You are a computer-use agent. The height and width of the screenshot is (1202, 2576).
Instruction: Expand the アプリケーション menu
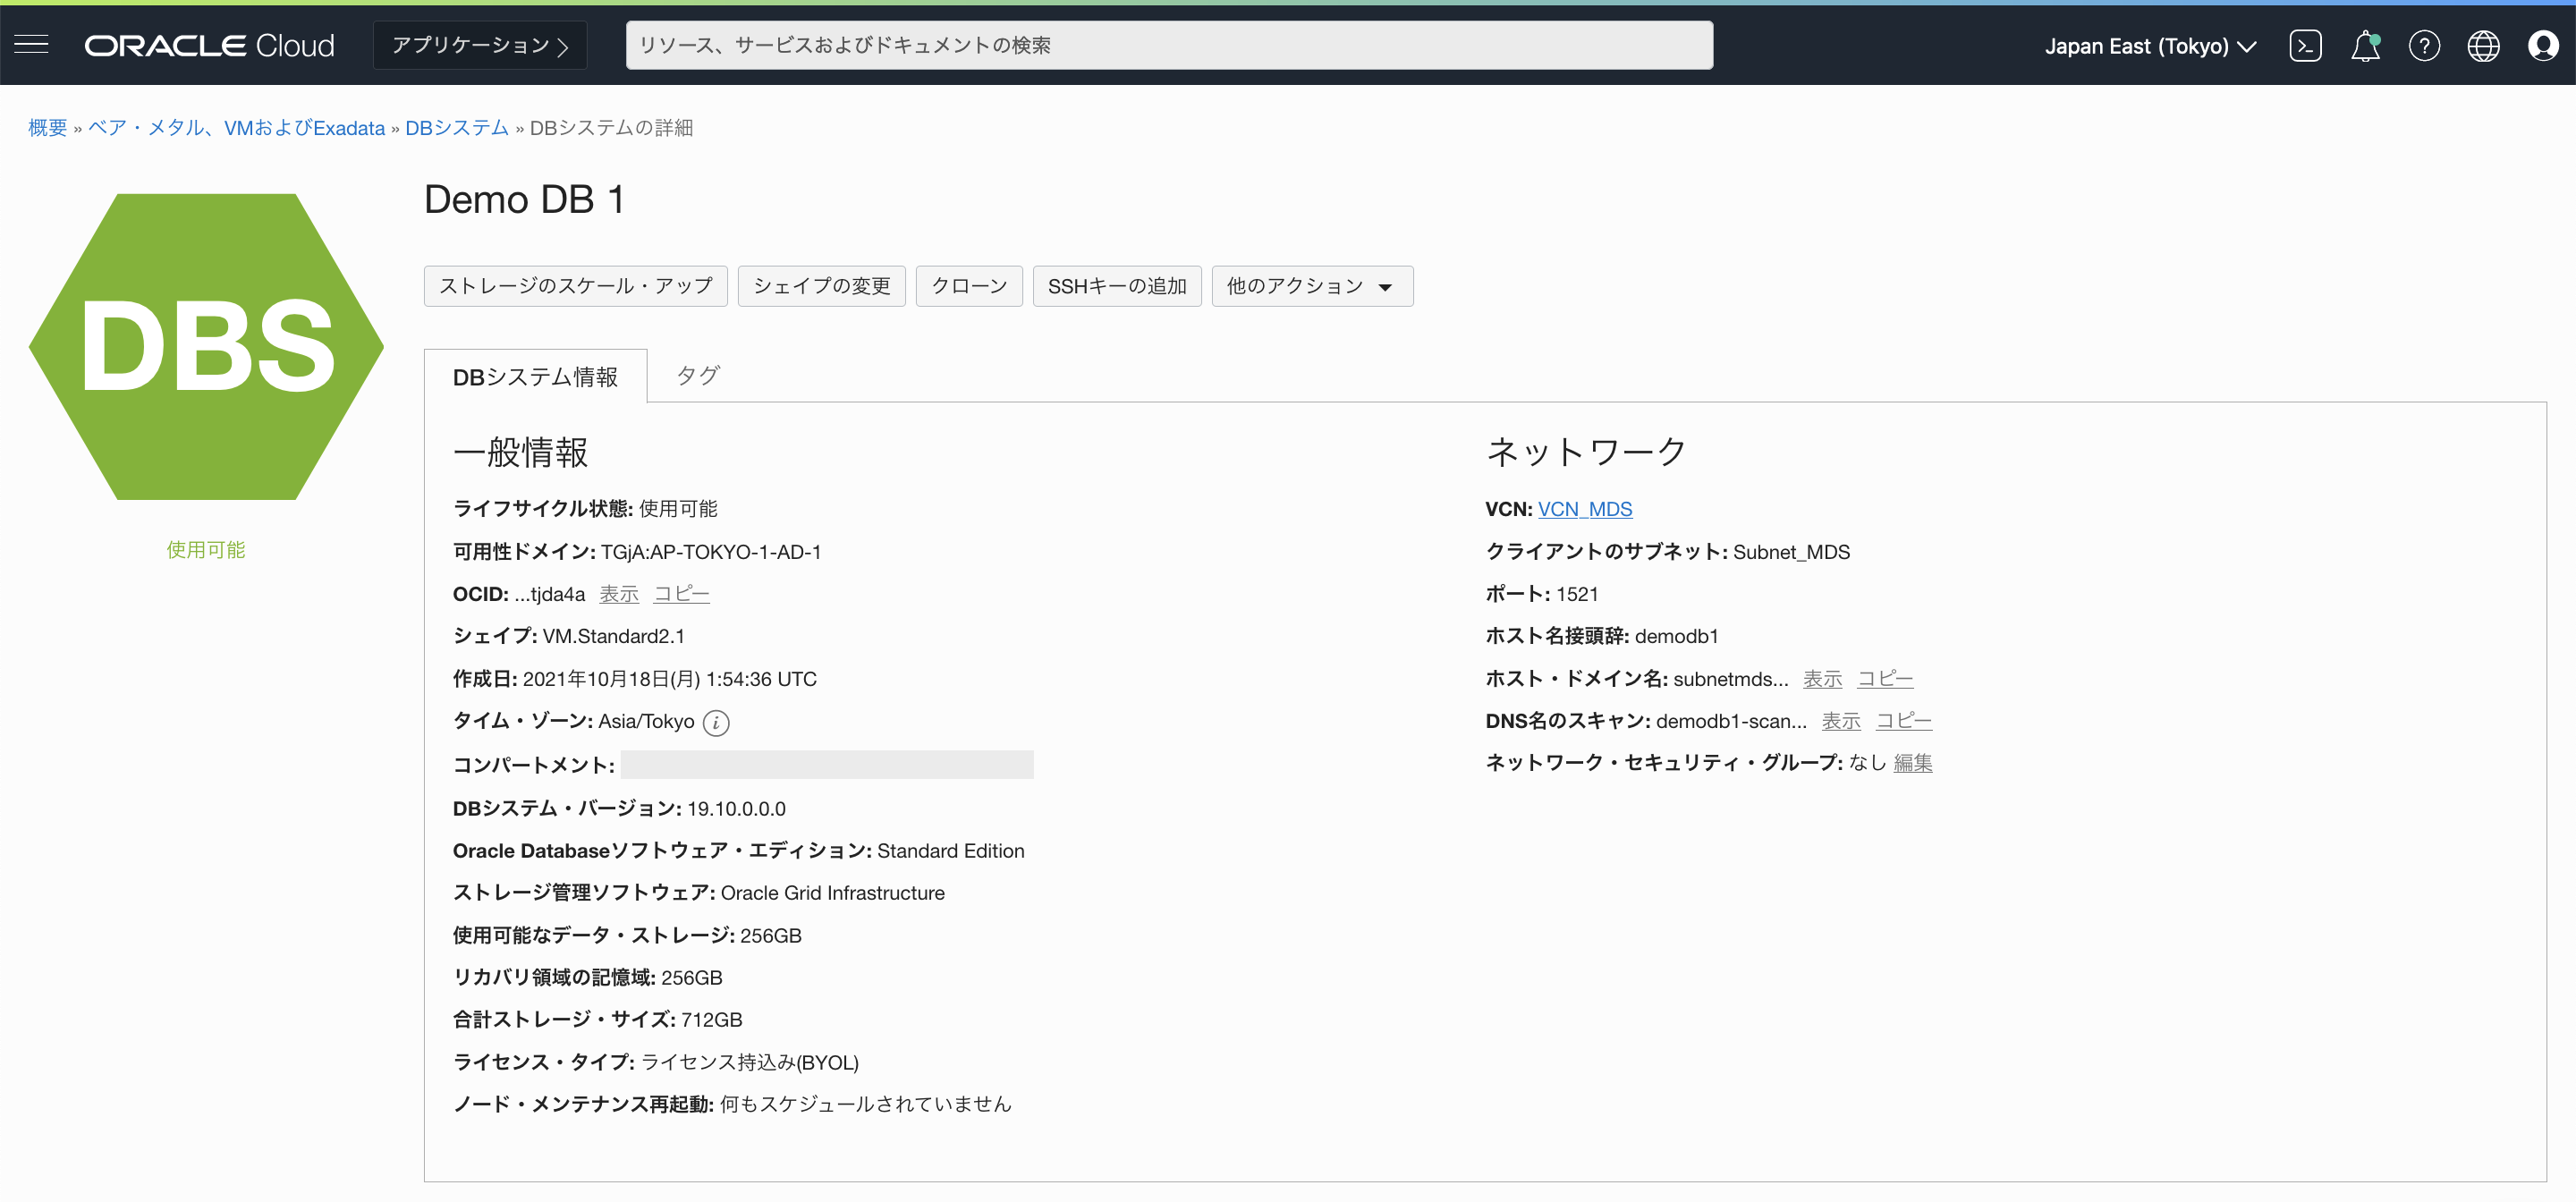point(479,44)
